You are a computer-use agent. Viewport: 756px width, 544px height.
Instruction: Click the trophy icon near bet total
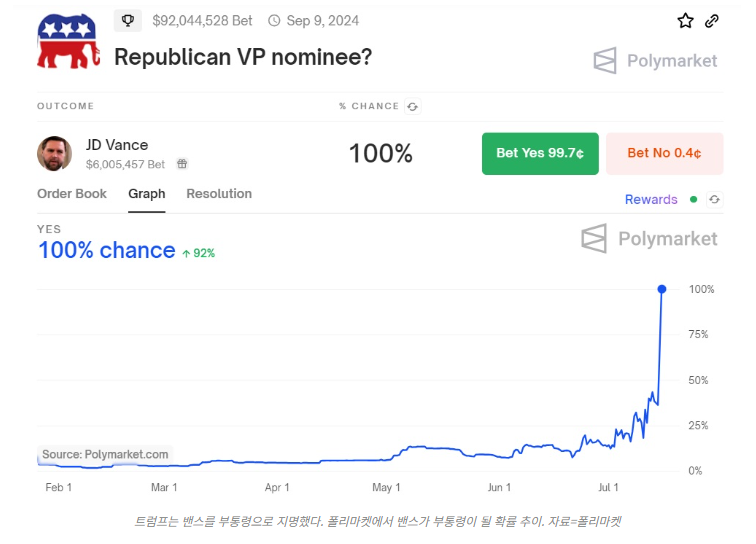(x=128, y=20)
